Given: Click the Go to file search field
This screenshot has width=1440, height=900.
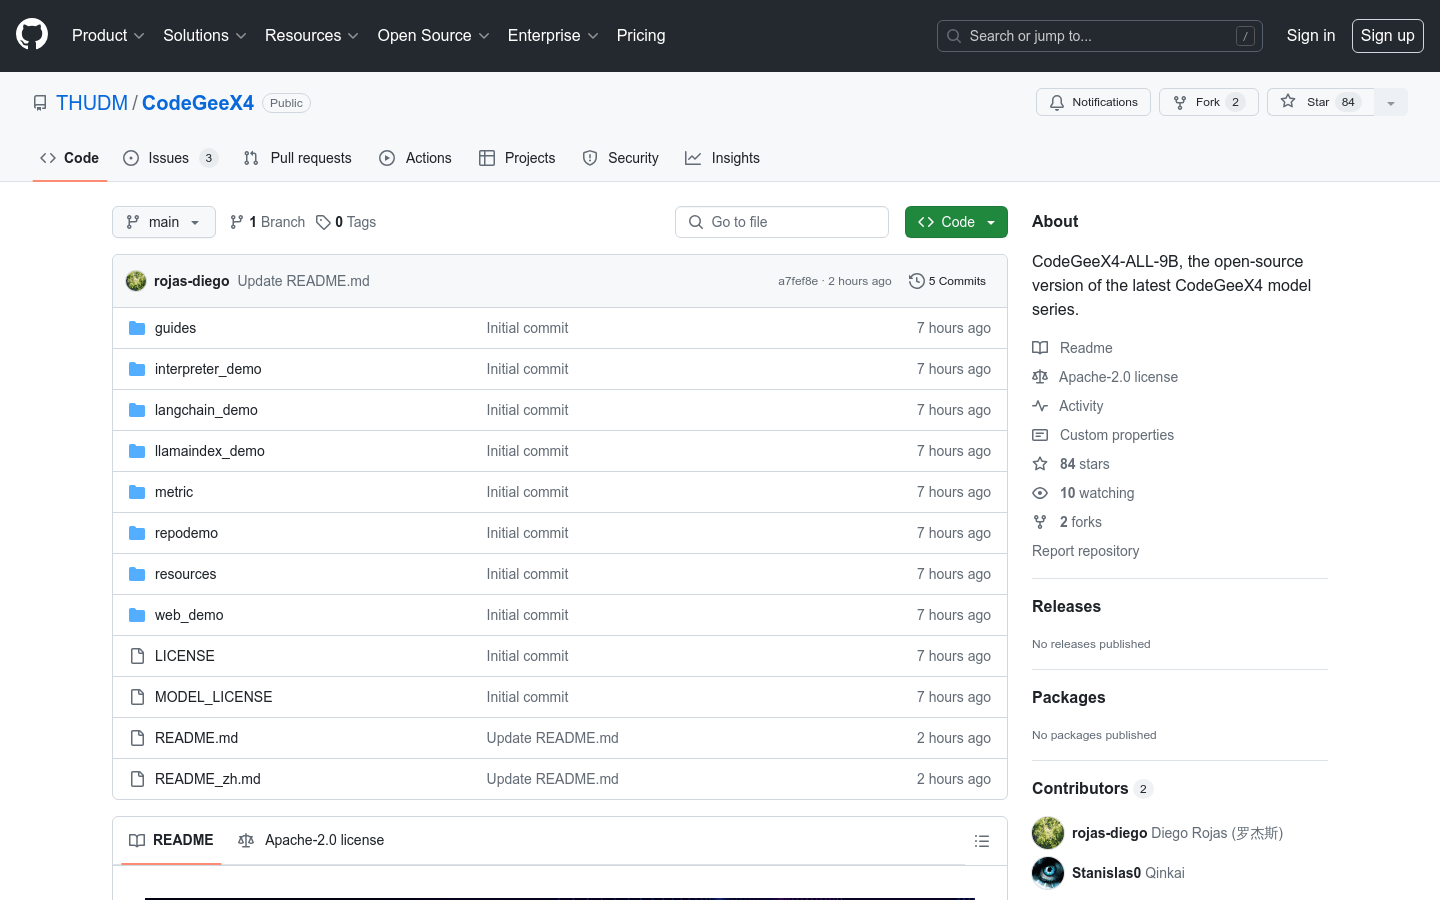Looking at the screenshot, I should (782, 222).
